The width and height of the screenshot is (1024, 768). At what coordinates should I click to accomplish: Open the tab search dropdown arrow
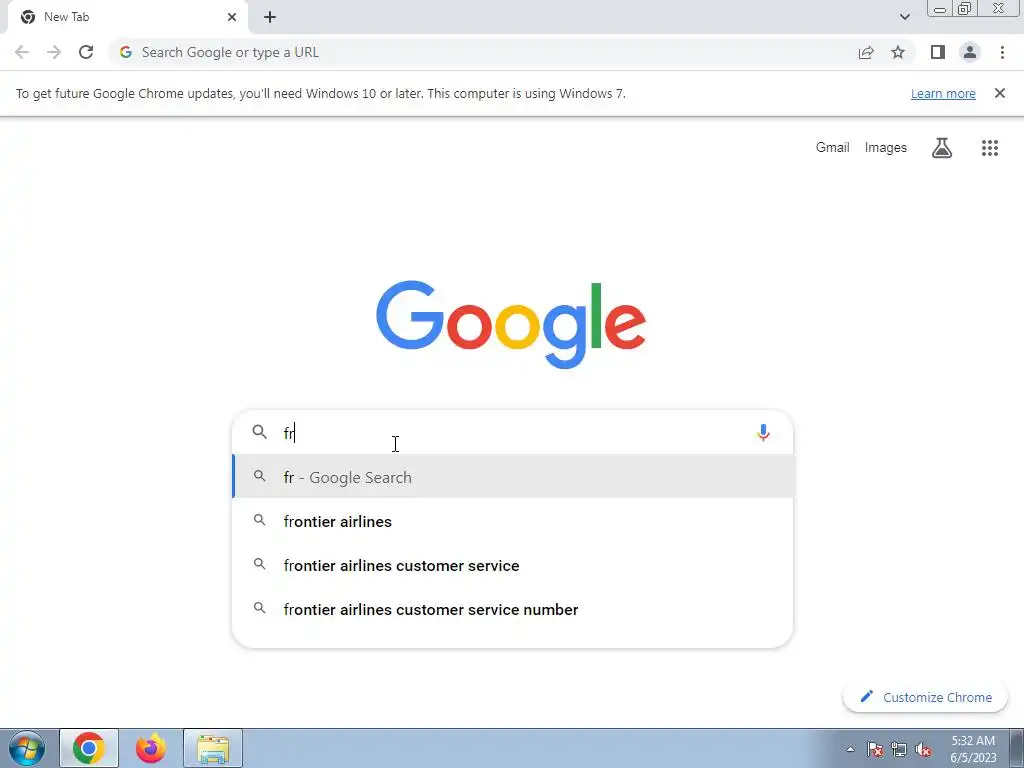(904, 17)
